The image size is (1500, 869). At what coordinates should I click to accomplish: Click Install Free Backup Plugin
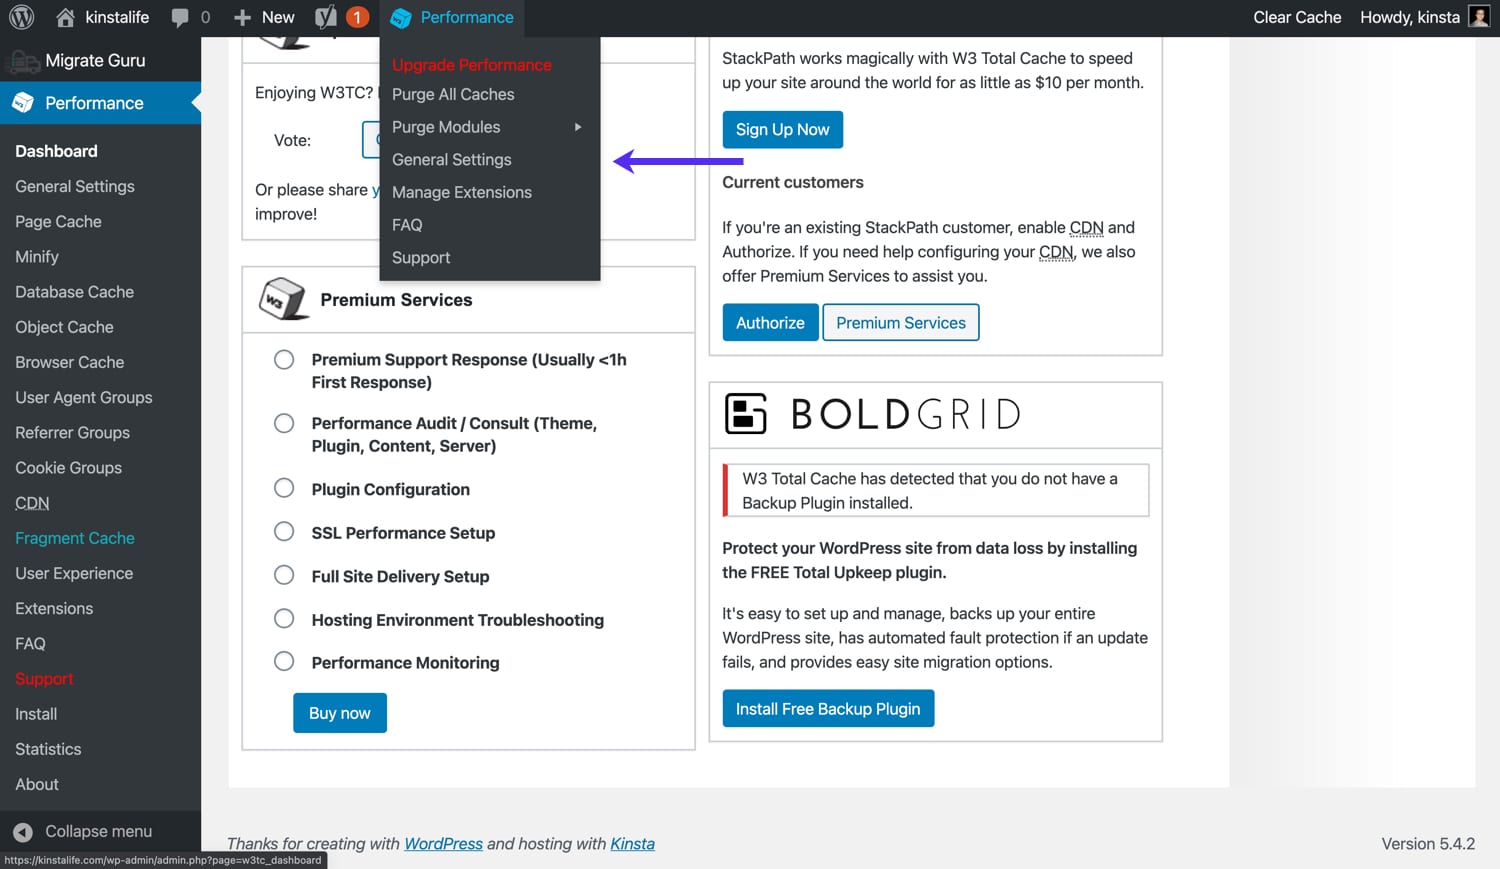click(828, 708)
